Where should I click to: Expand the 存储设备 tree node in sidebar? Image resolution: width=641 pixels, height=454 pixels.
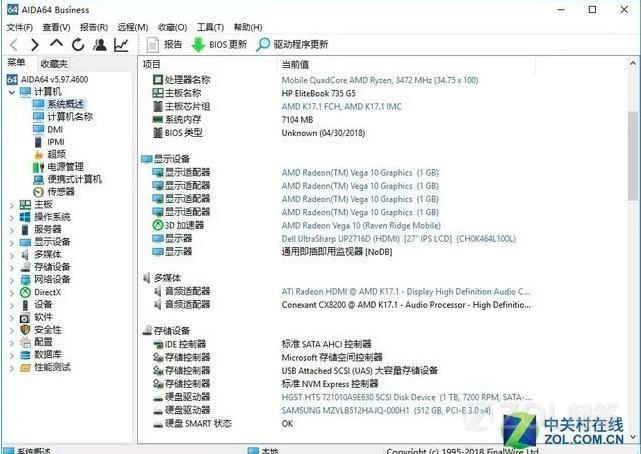[11, 268]
